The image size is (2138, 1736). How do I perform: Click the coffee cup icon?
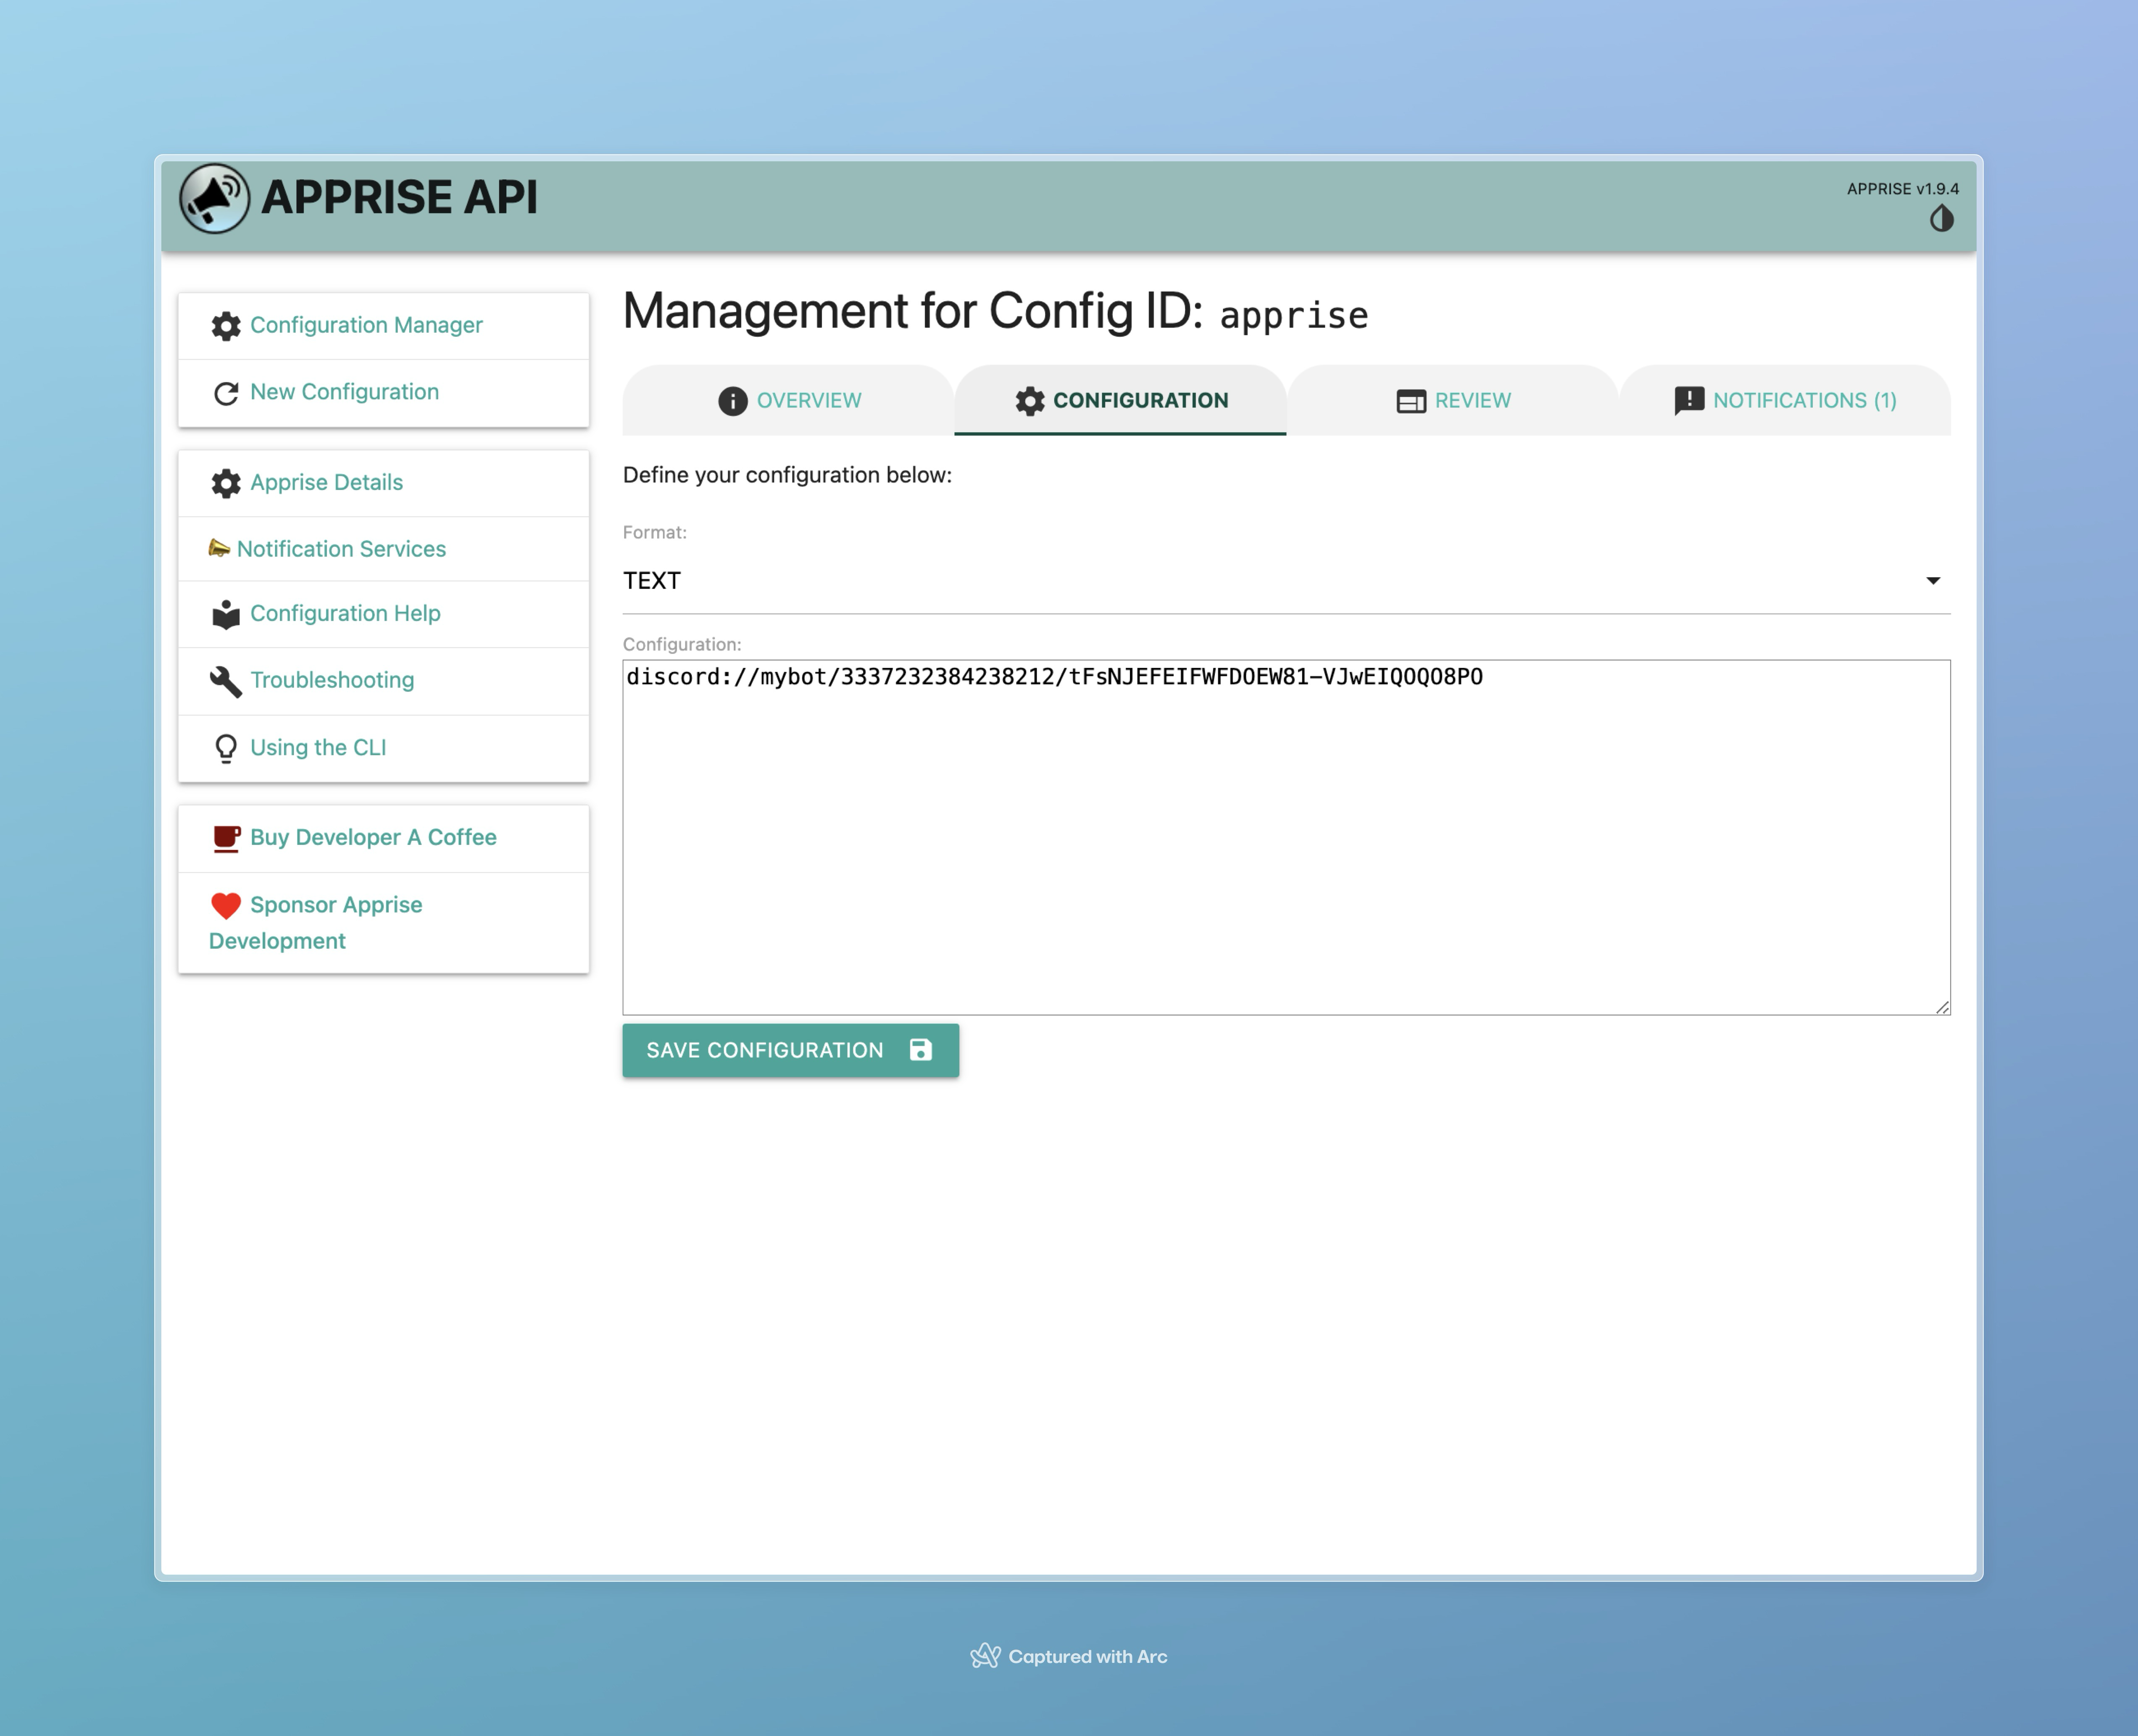point(226,838)
